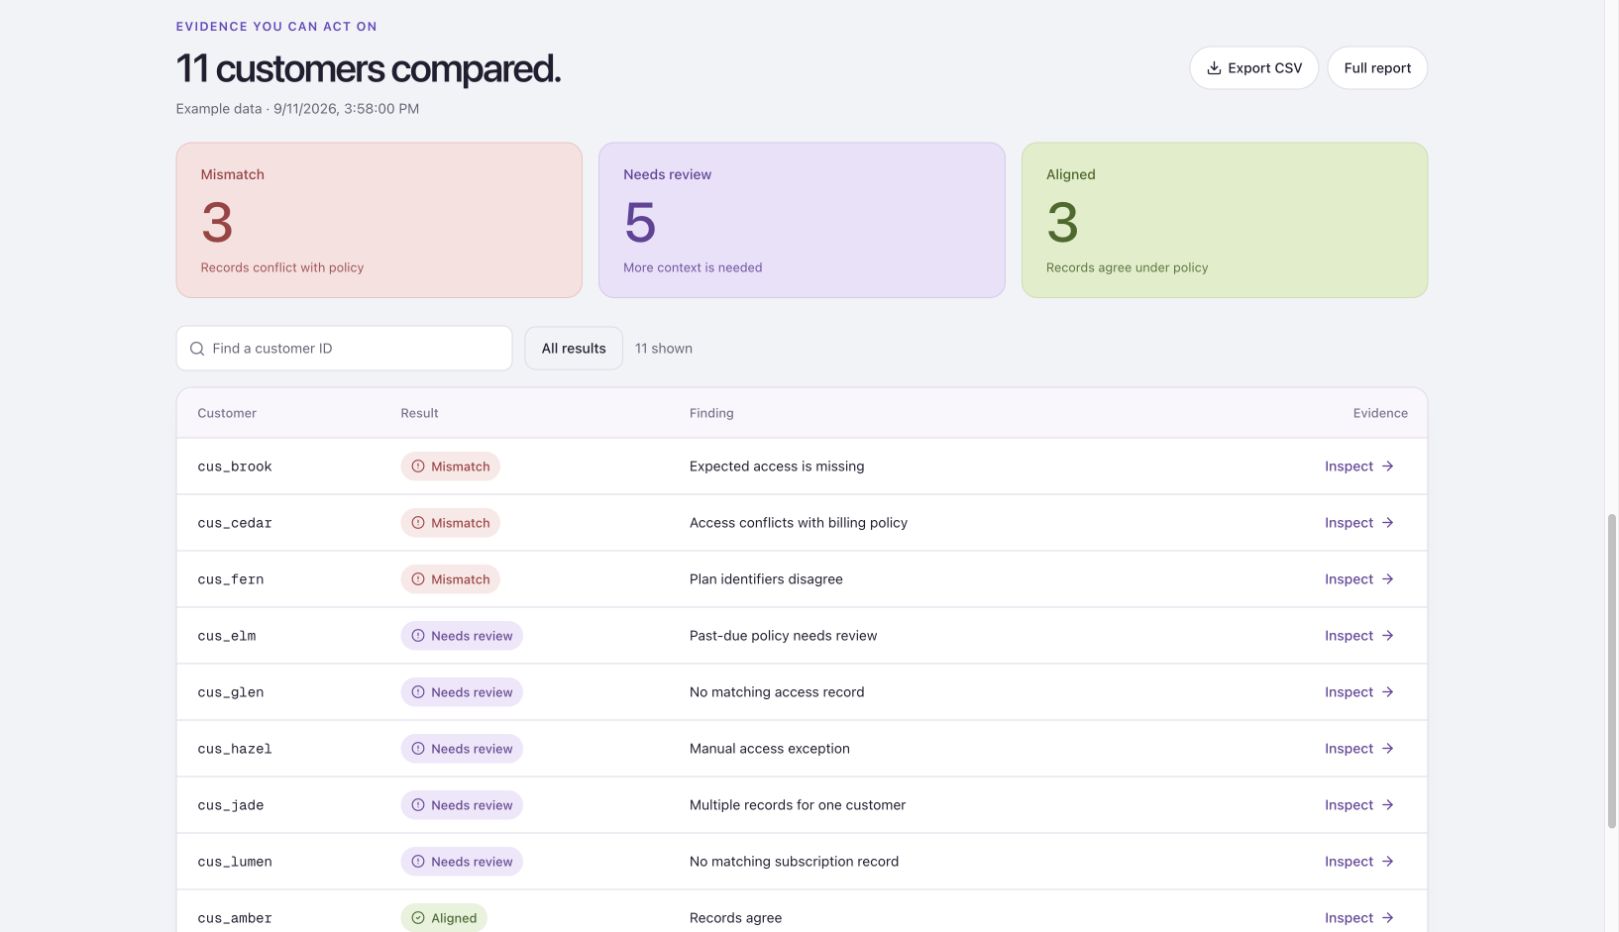This screenshot has height=932, width=1619.
Task: Click the Mismatch alert icon for cus_fern
Action: pyautogui.click(x=418, y=579)
